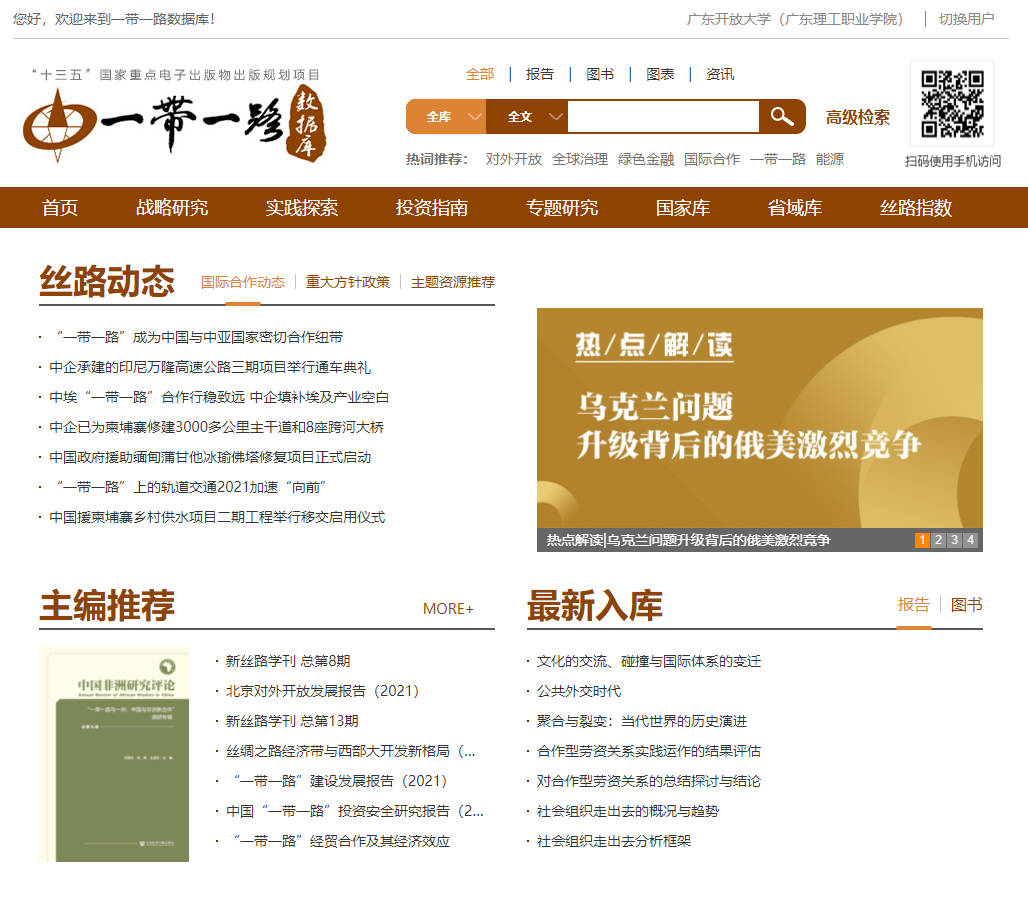Click the banner caption 热点解读|乌克兰问题
1028x898 pixels.
coord(688,540)
